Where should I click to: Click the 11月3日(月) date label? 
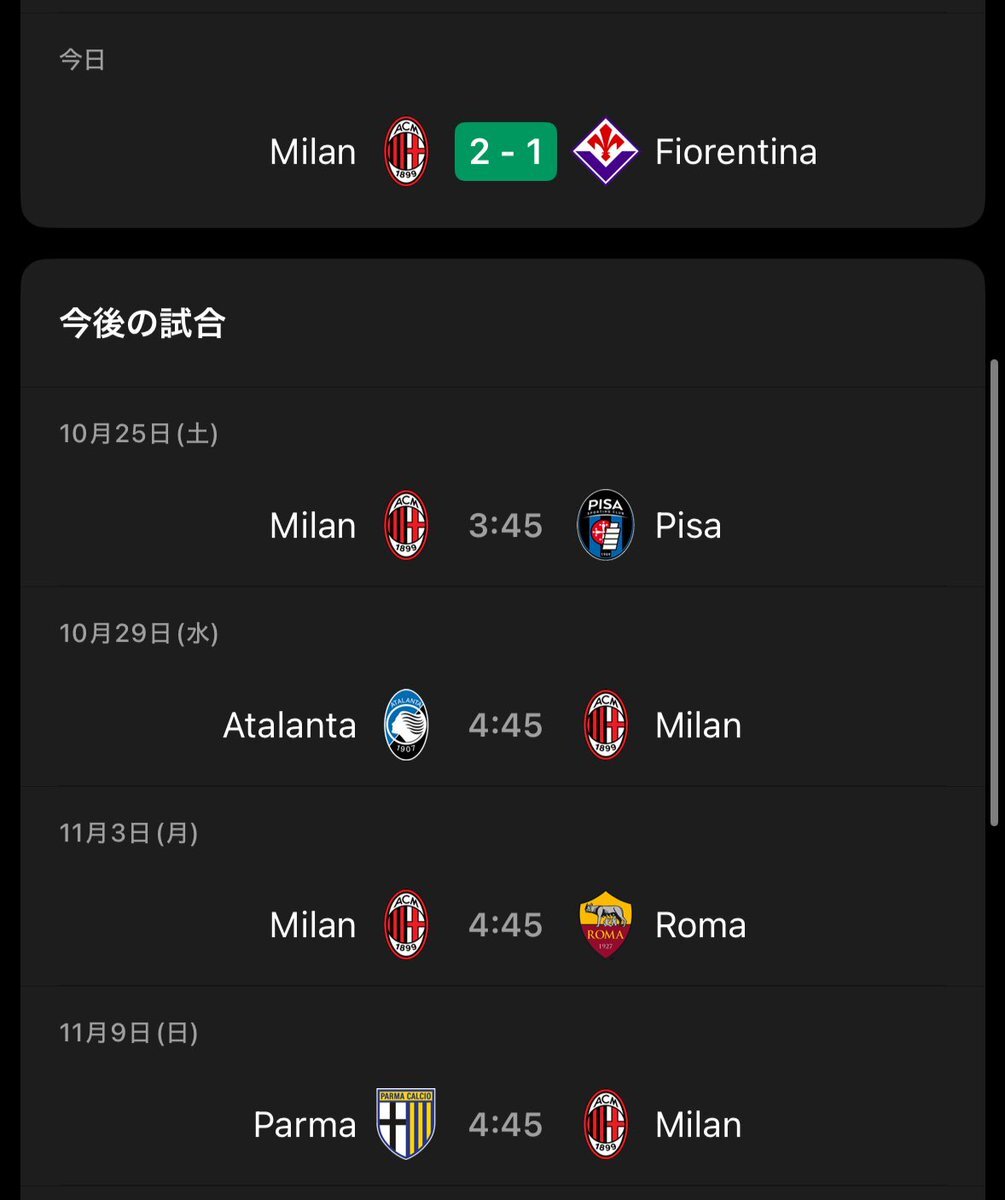pos(129,833)
